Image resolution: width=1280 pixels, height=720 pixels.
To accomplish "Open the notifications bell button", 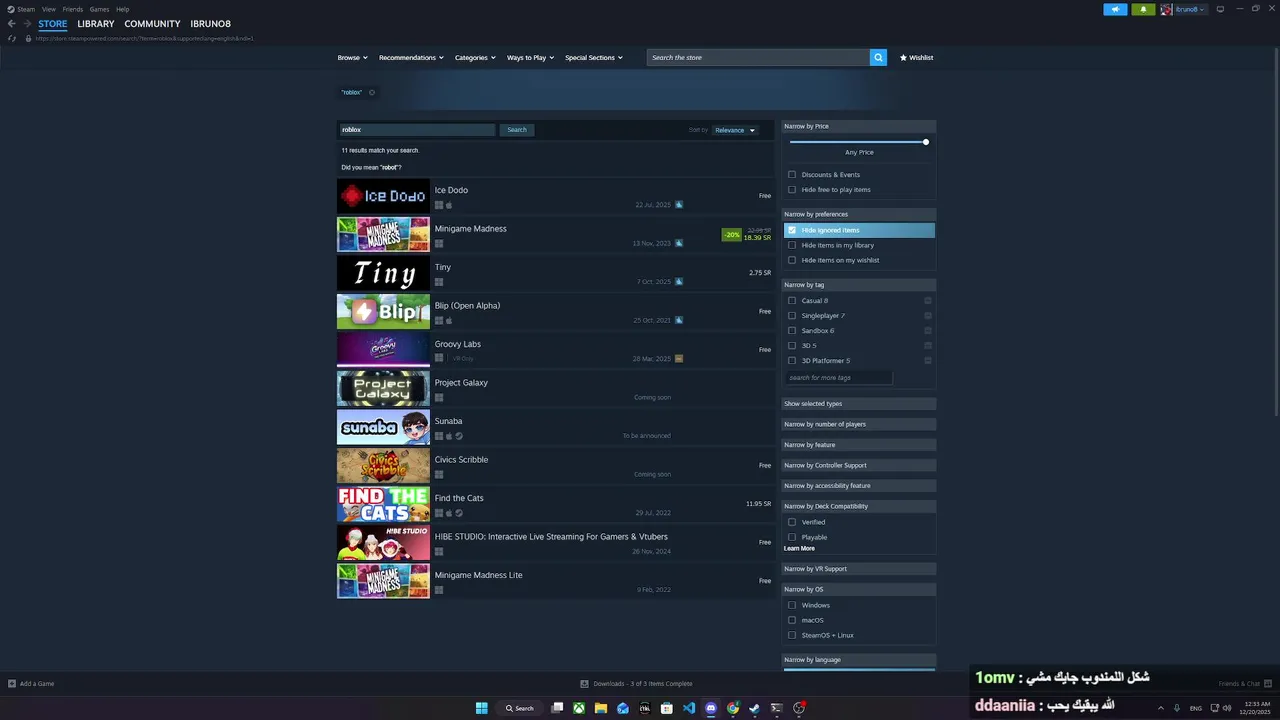I will 1143,9.
